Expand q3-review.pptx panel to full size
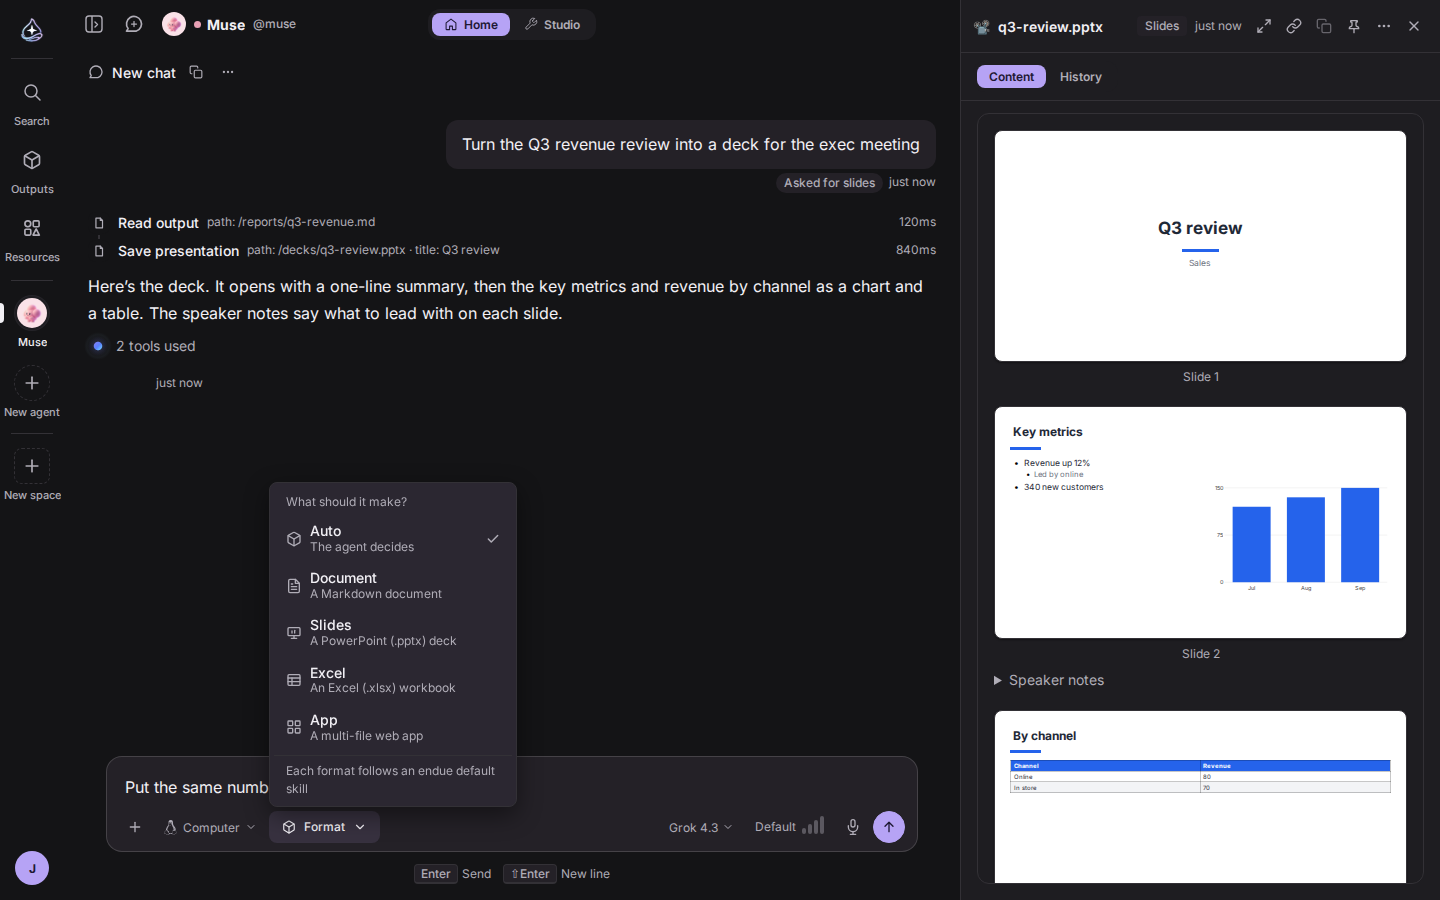The height and width of the screenshot is (900, 1440). 1264,26
